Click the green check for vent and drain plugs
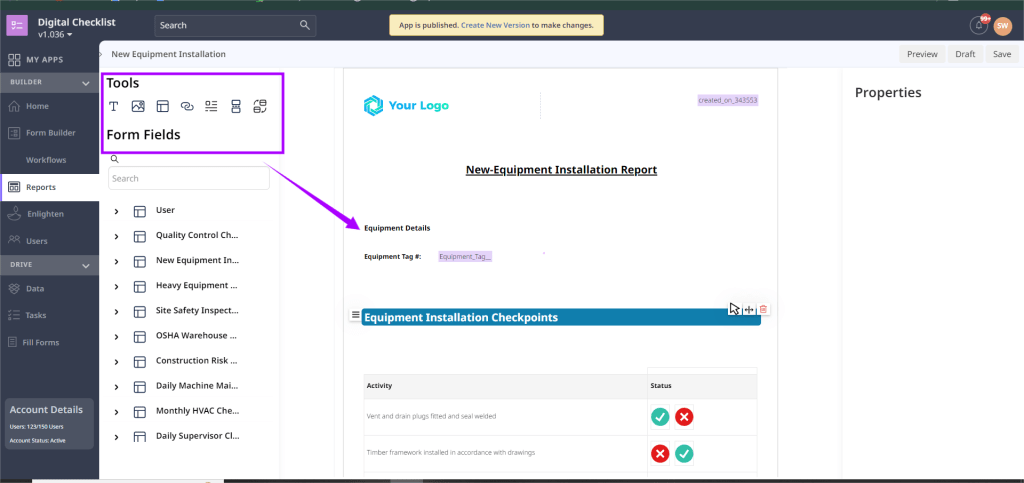Image resolution: width=1024 pixels, height=483 pixels. pyautogui.click(x=660, y=416)
